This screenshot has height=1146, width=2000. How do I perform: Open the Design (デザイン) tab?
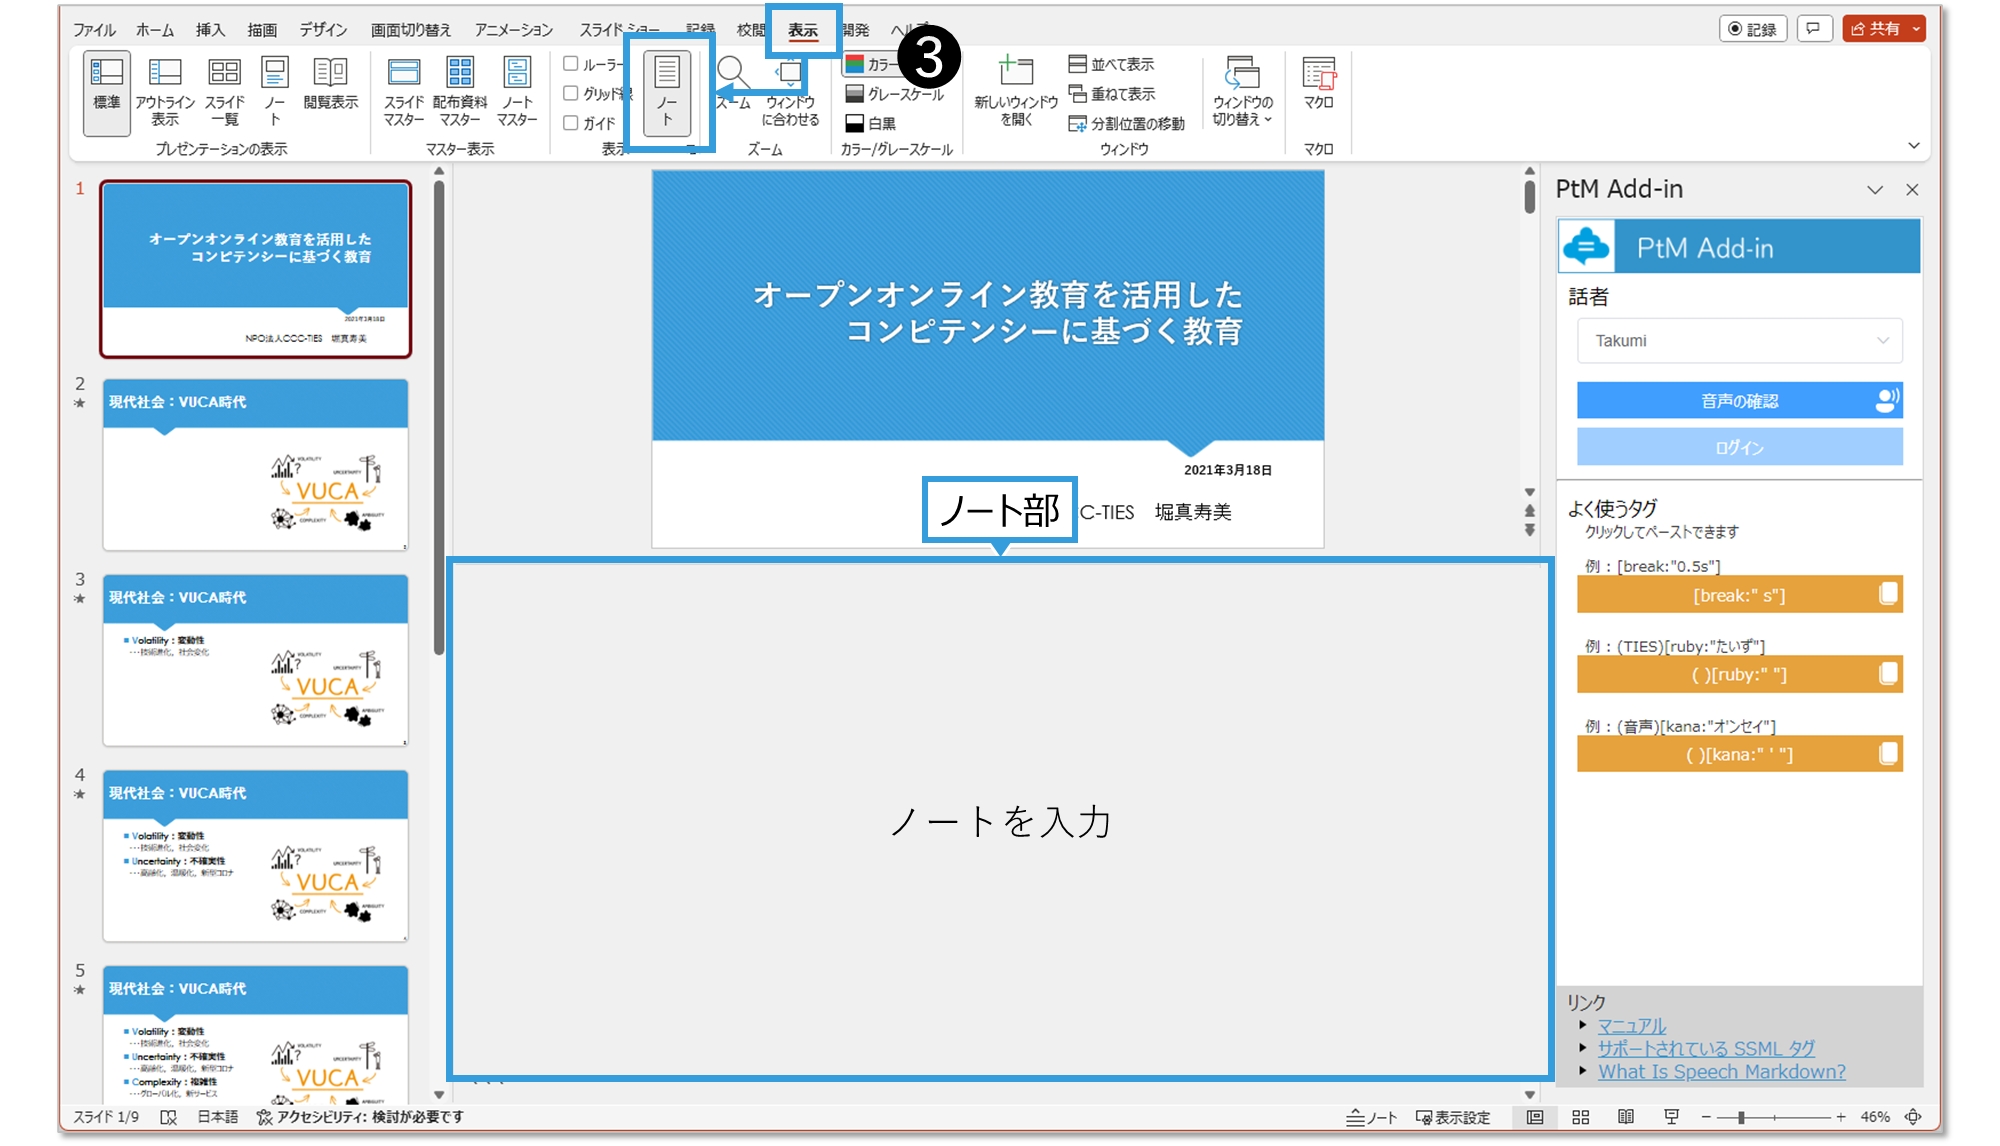click(323, 30)
